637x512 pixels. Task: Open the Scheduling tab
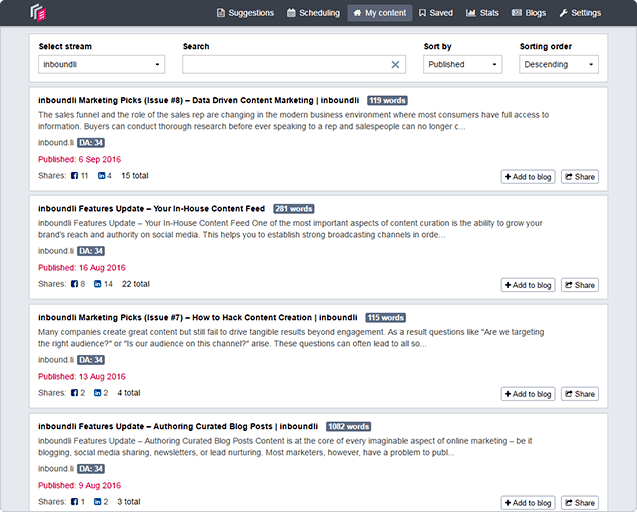coord(313,13)
